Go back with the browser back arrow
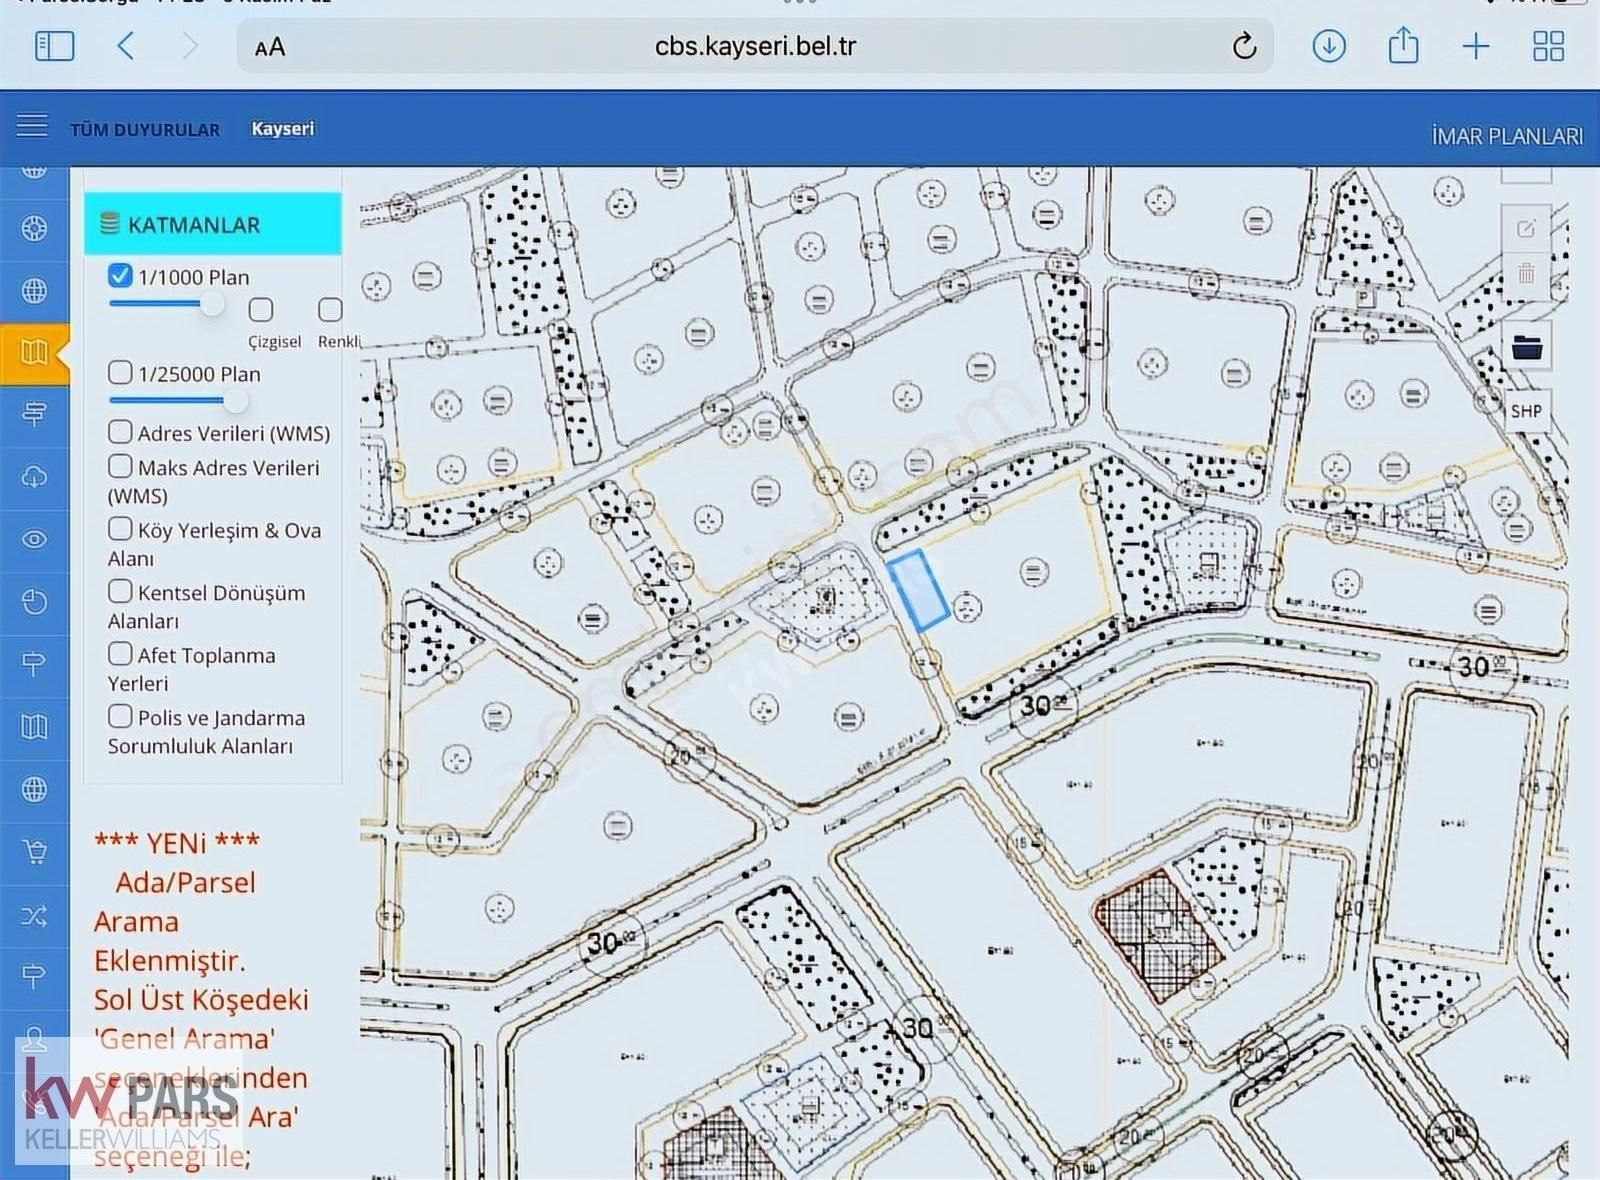 (126, 46)
